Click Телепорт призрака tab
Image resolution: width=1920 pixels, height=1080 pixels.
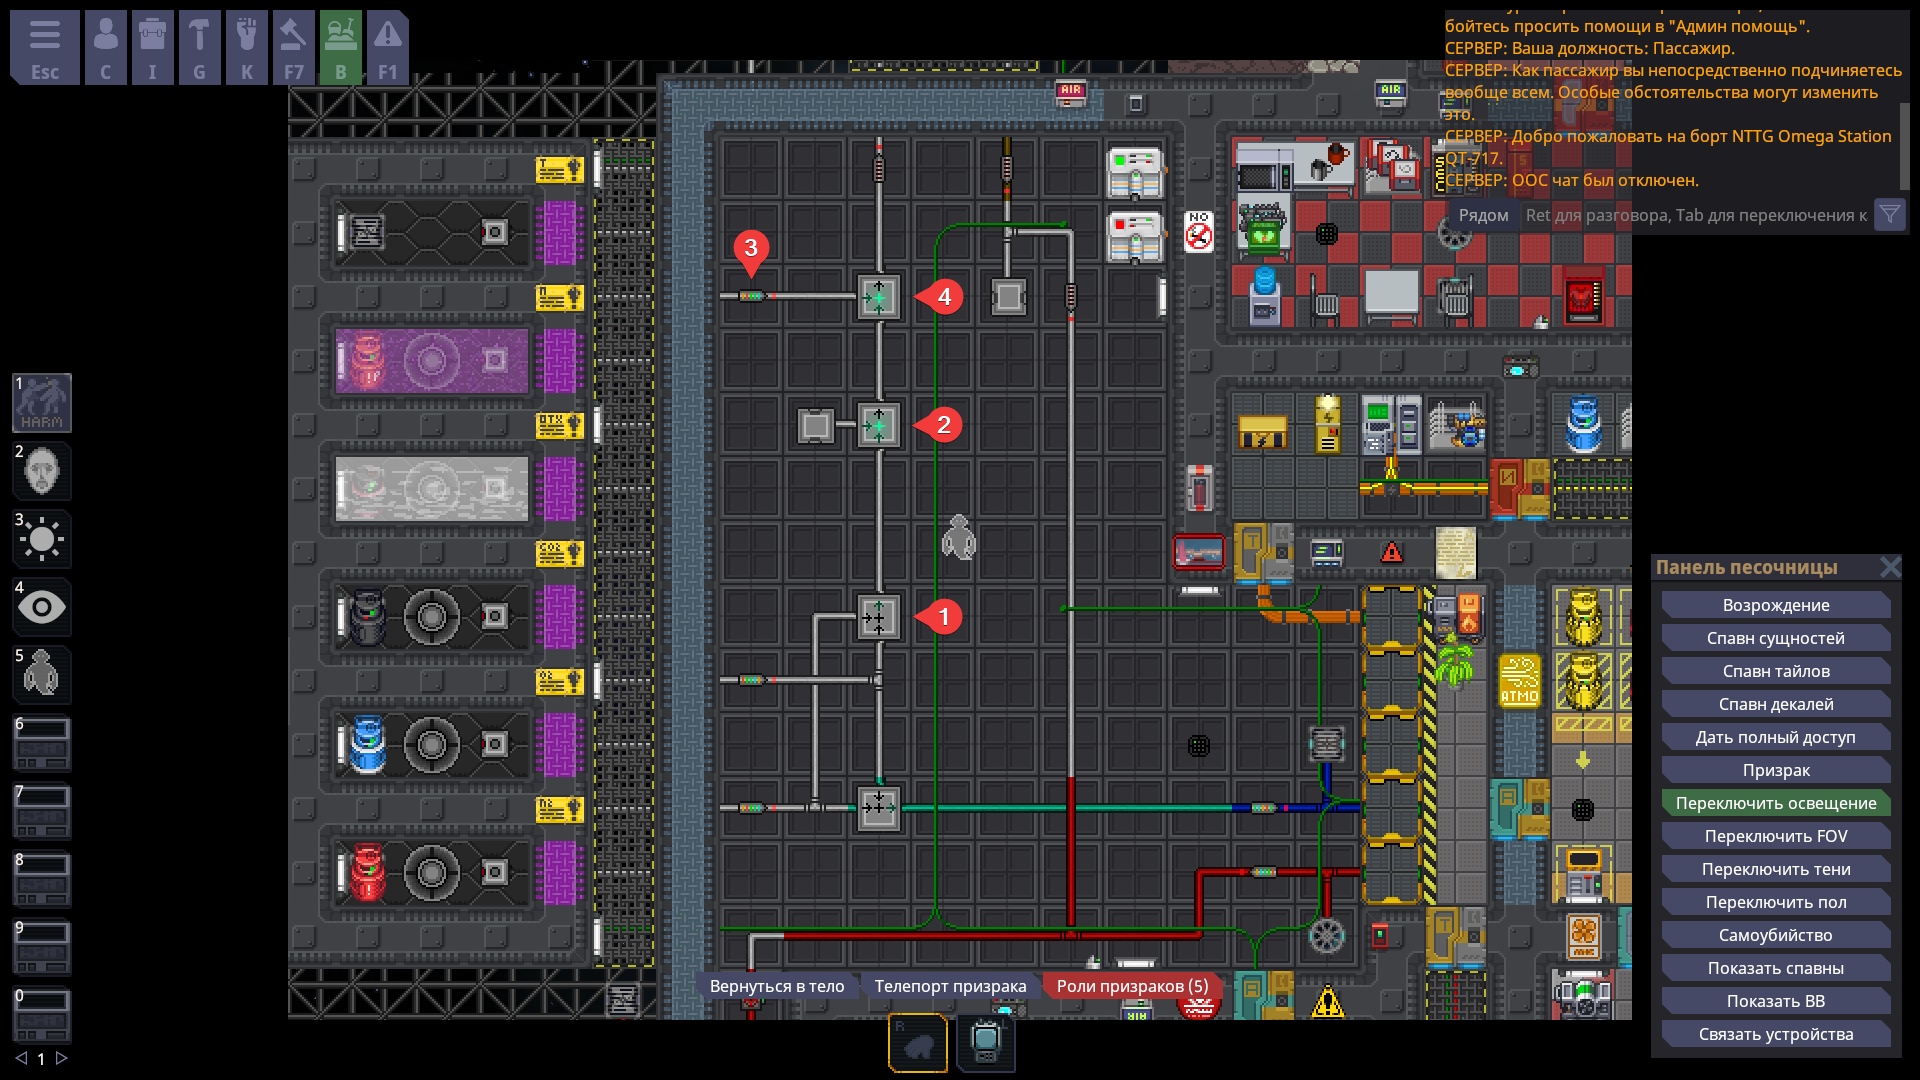coord(949,986)
